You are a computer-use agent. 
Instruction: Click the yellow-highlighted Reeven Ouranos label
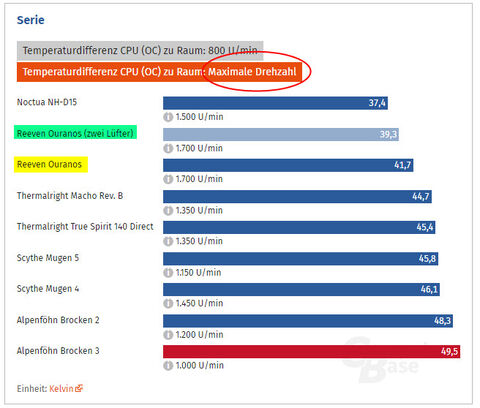(49, 164)
